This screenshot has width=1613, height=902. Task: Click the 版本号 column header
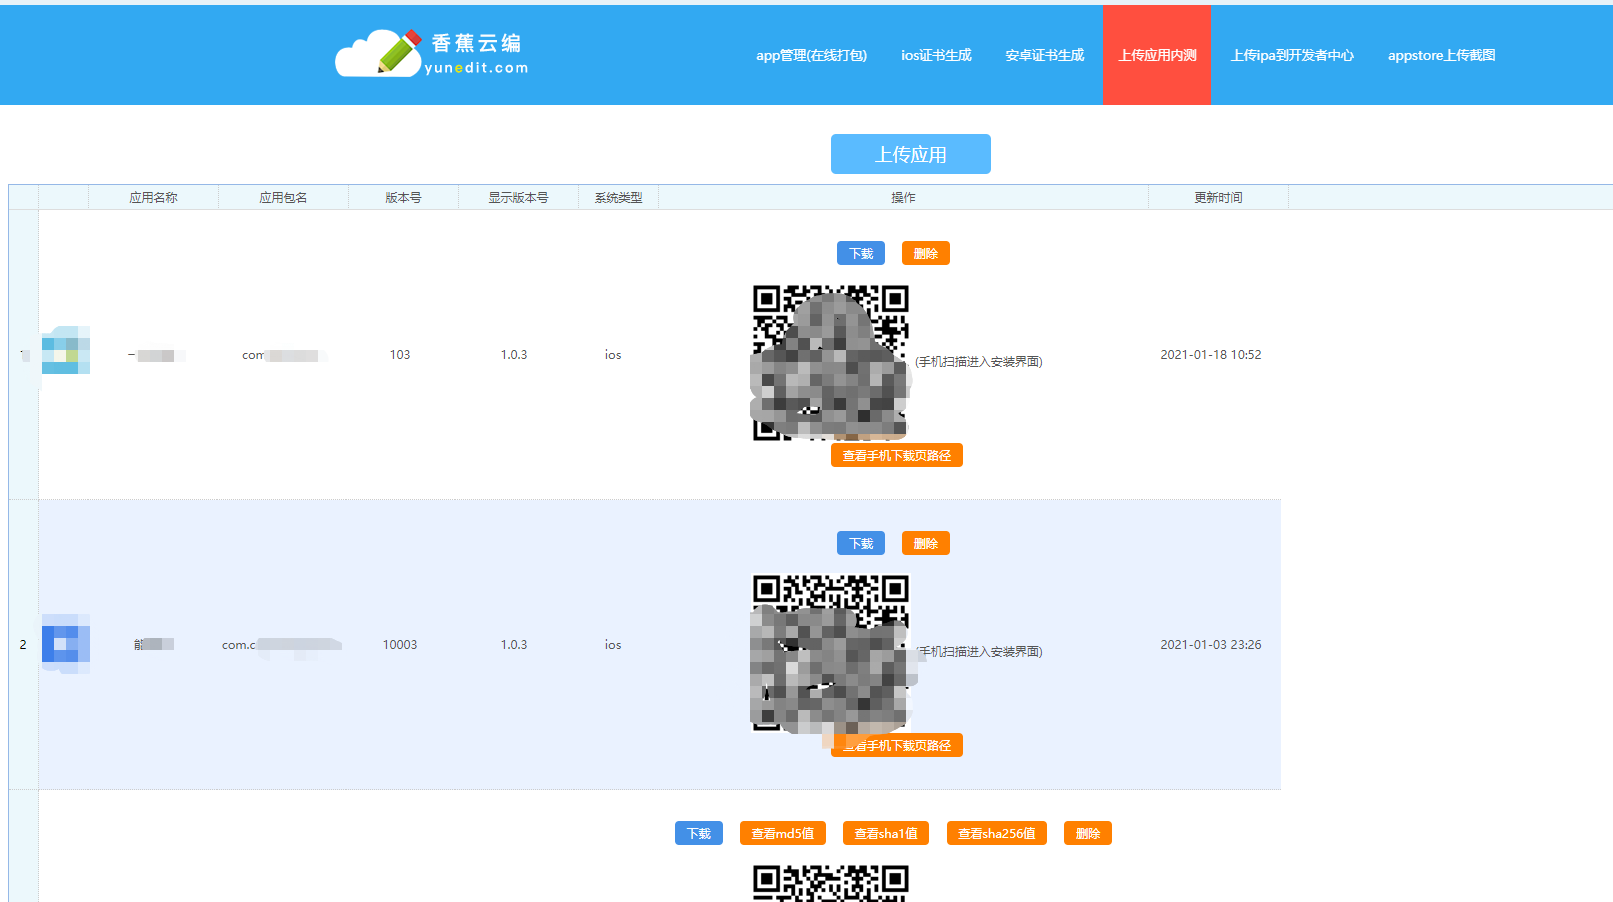click(403, 197)
